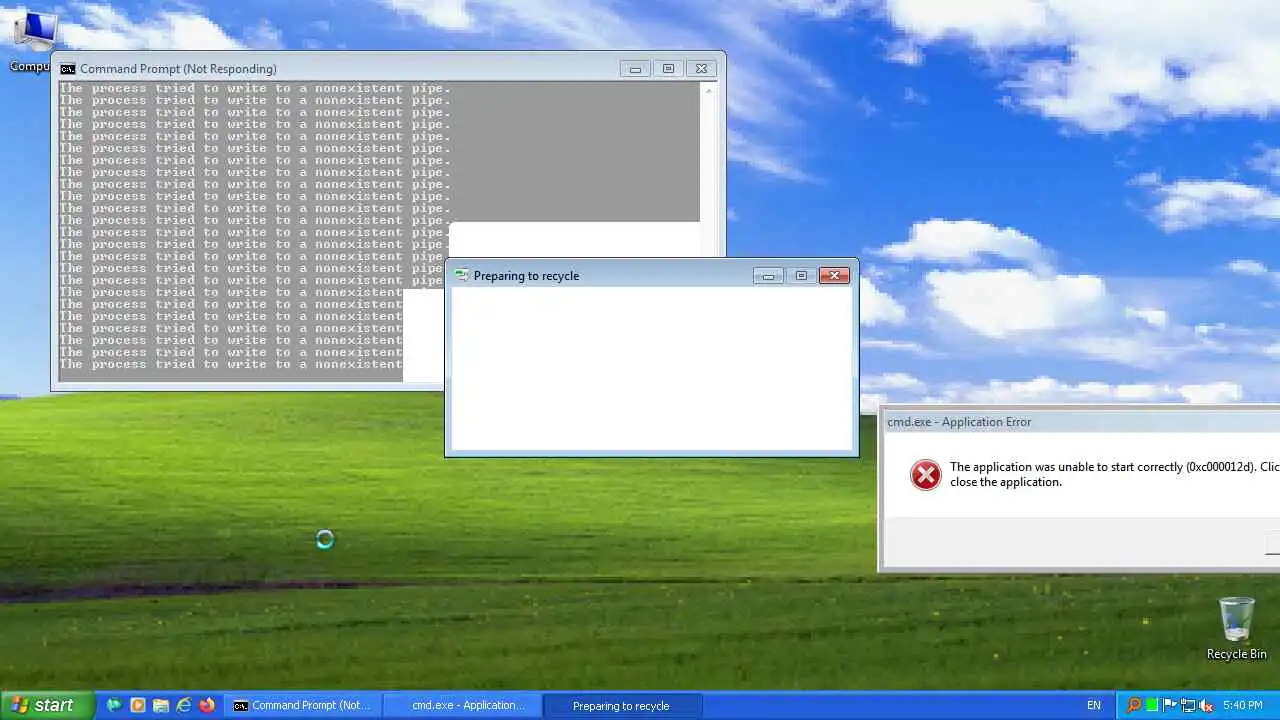The height and width of the screenshot is (720, 1280).
Task: Maximize the Command Prompt window
Action: click(x=668, y=69)
